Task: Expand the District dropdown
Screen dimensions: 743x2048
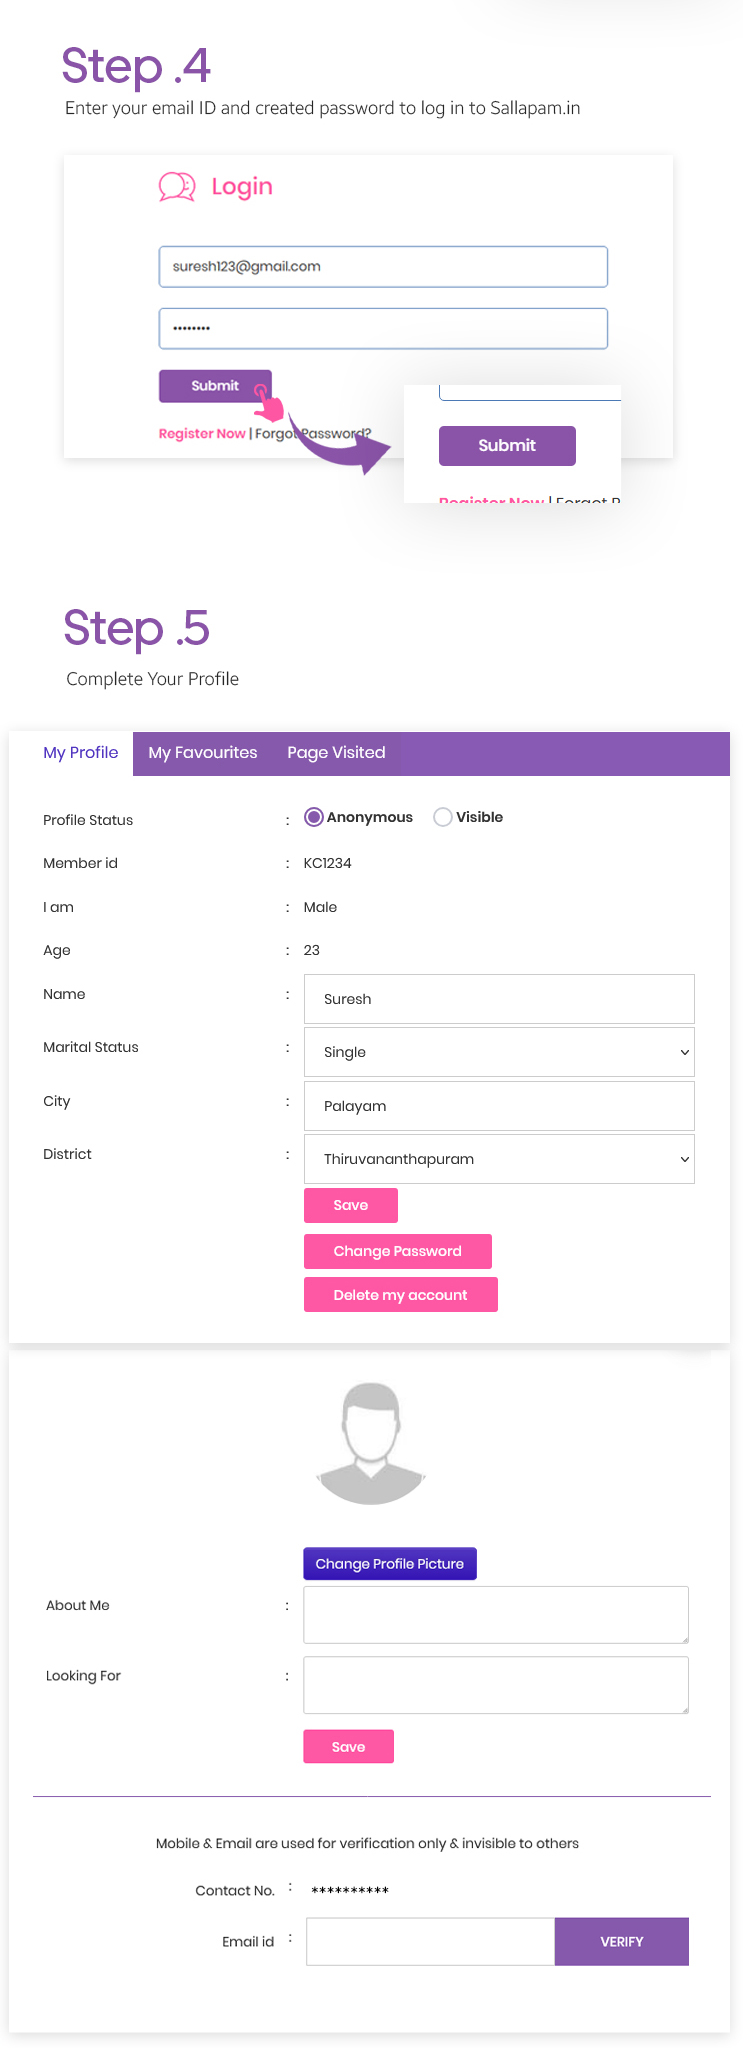Action: click(499, 1159)
